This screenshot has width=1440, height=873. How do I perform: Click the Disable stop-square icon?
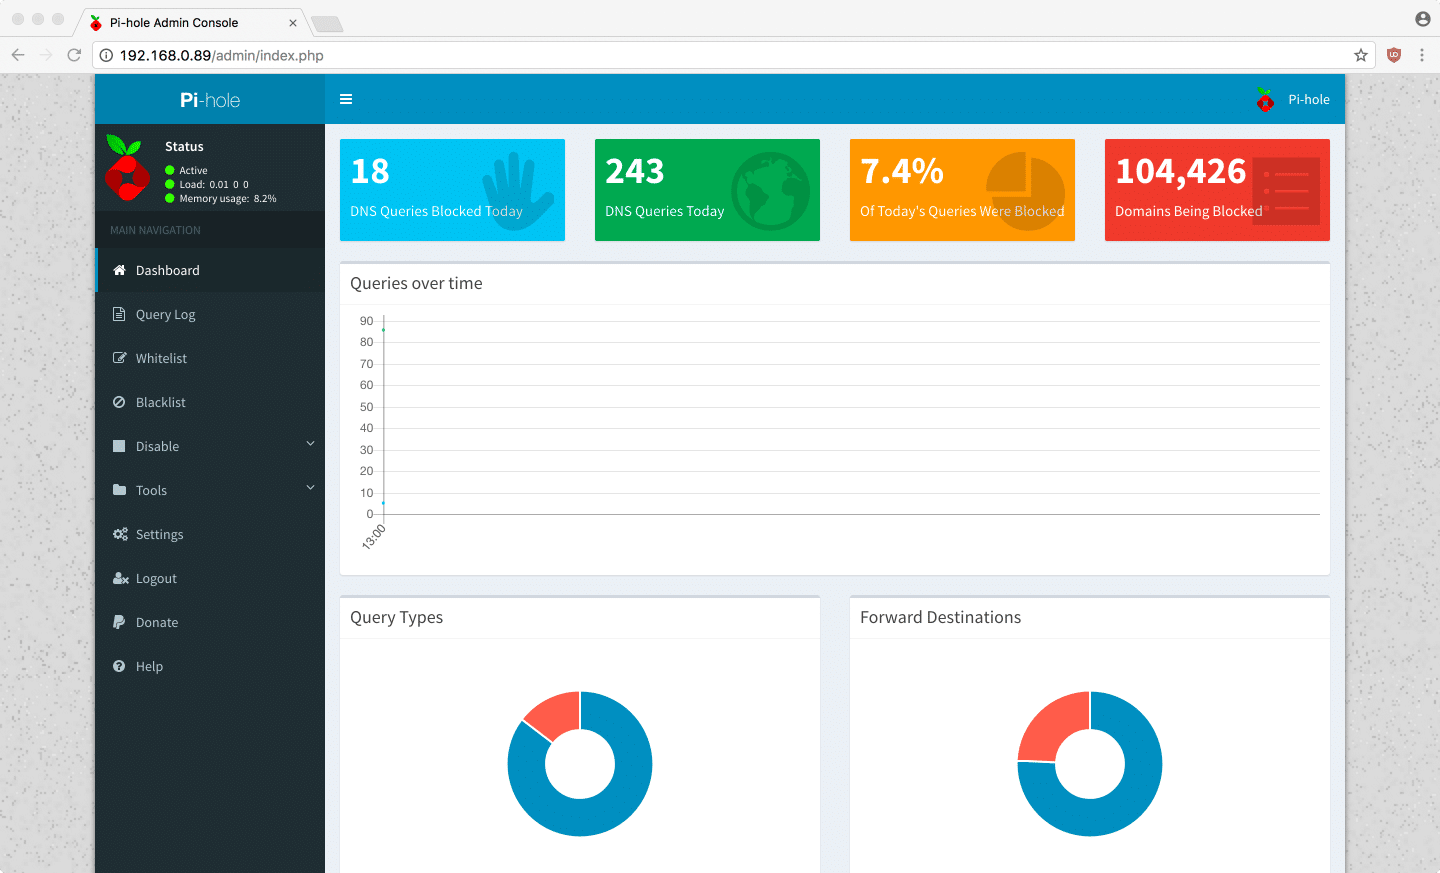(119, 446)
